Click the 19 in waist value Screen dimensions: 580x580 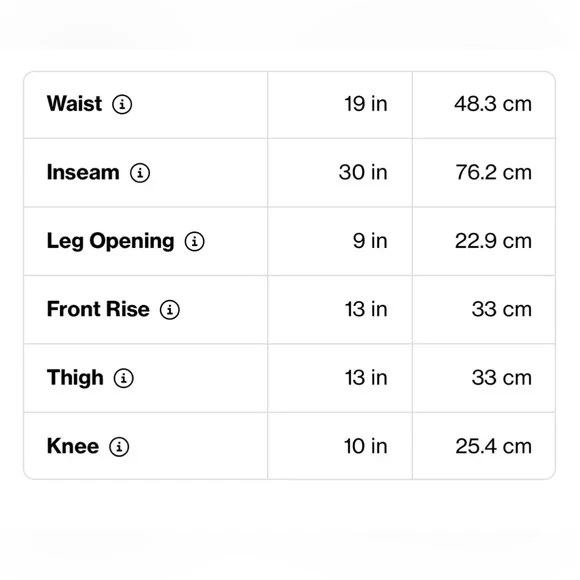(366, 104)
